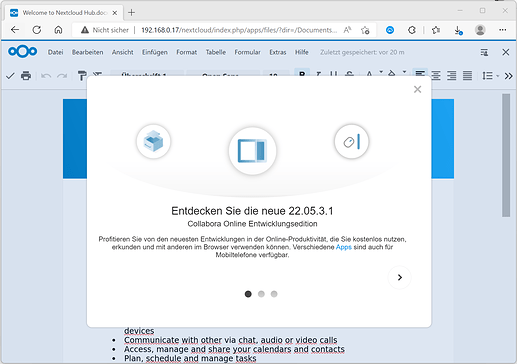Click the clone formatting paintbrush icon

[x=82, y=76]
